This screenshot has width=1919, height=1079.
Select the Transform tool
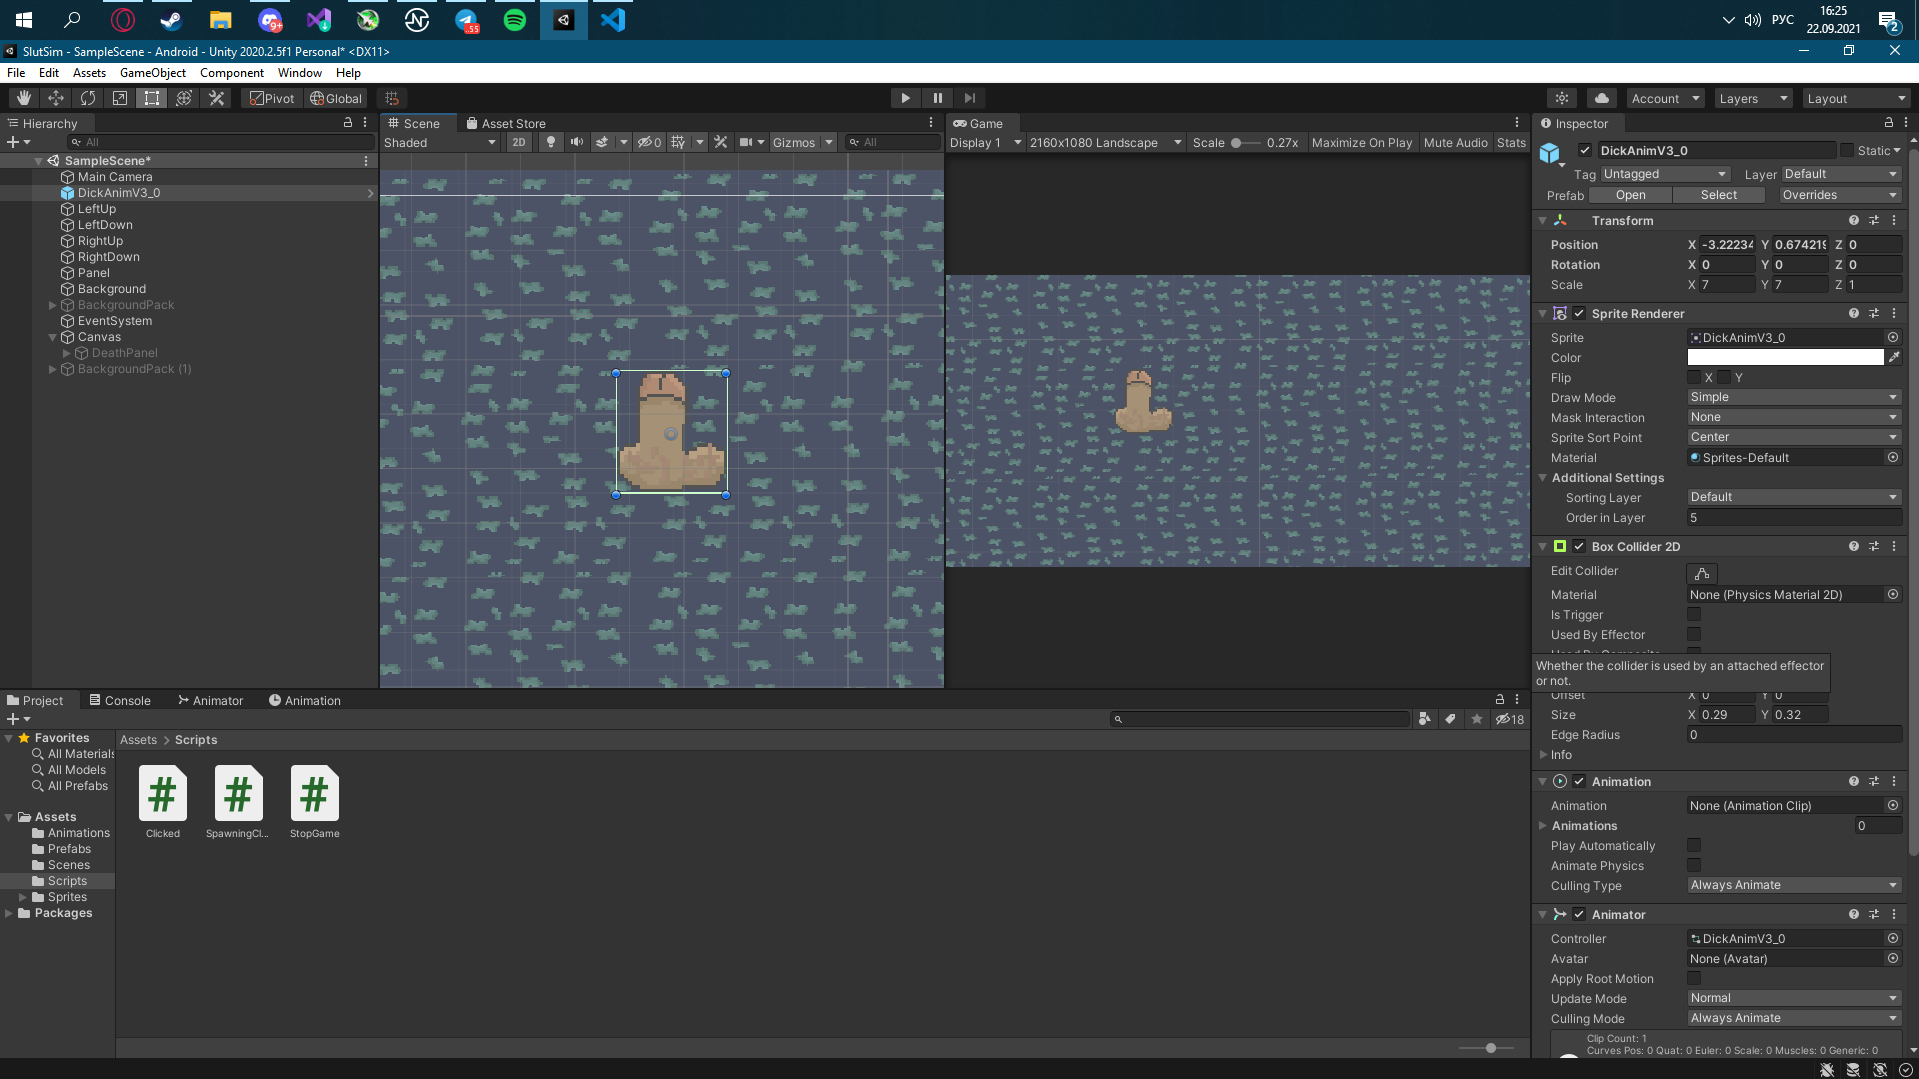(184, 98)
